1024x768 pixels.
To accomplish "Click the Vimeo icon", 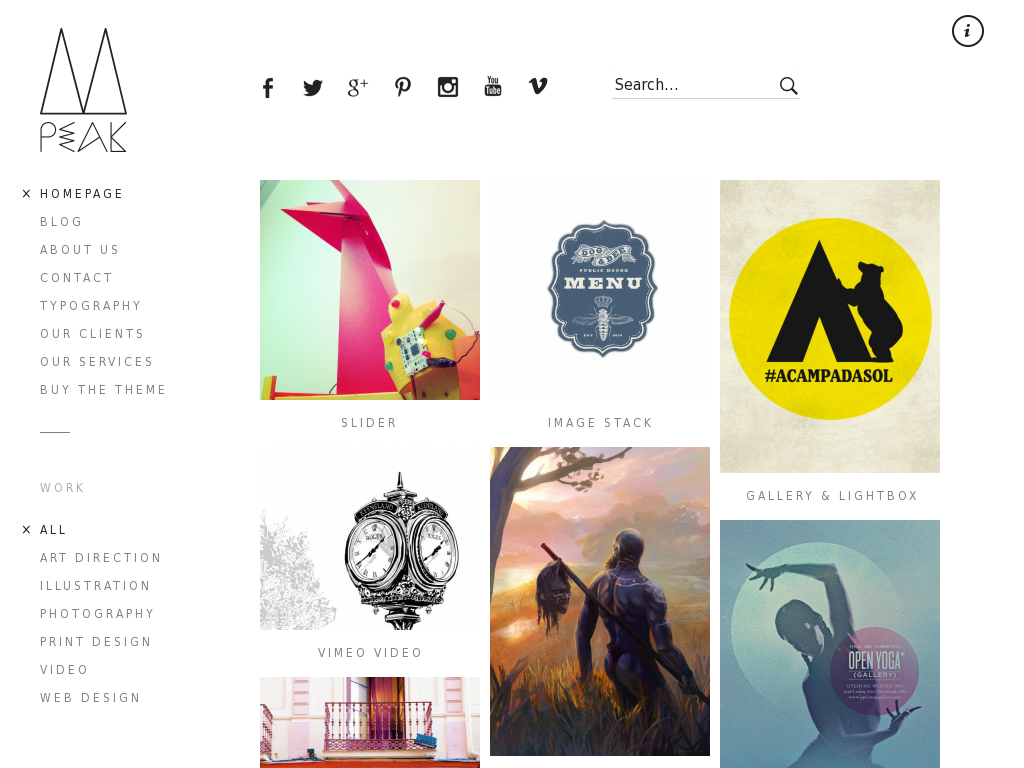I will [538, 86].
